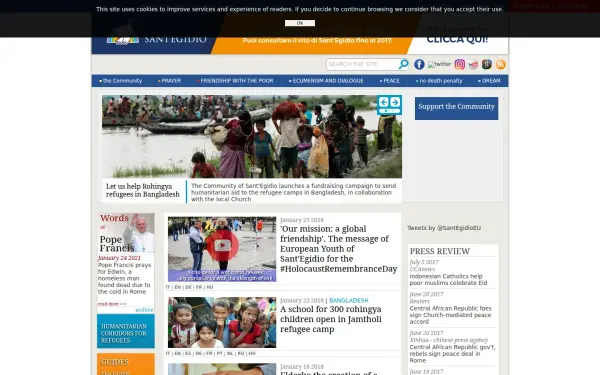Open the YouTube icon
The height and width of the screenshot is (375, 600).
pos(473,64)
